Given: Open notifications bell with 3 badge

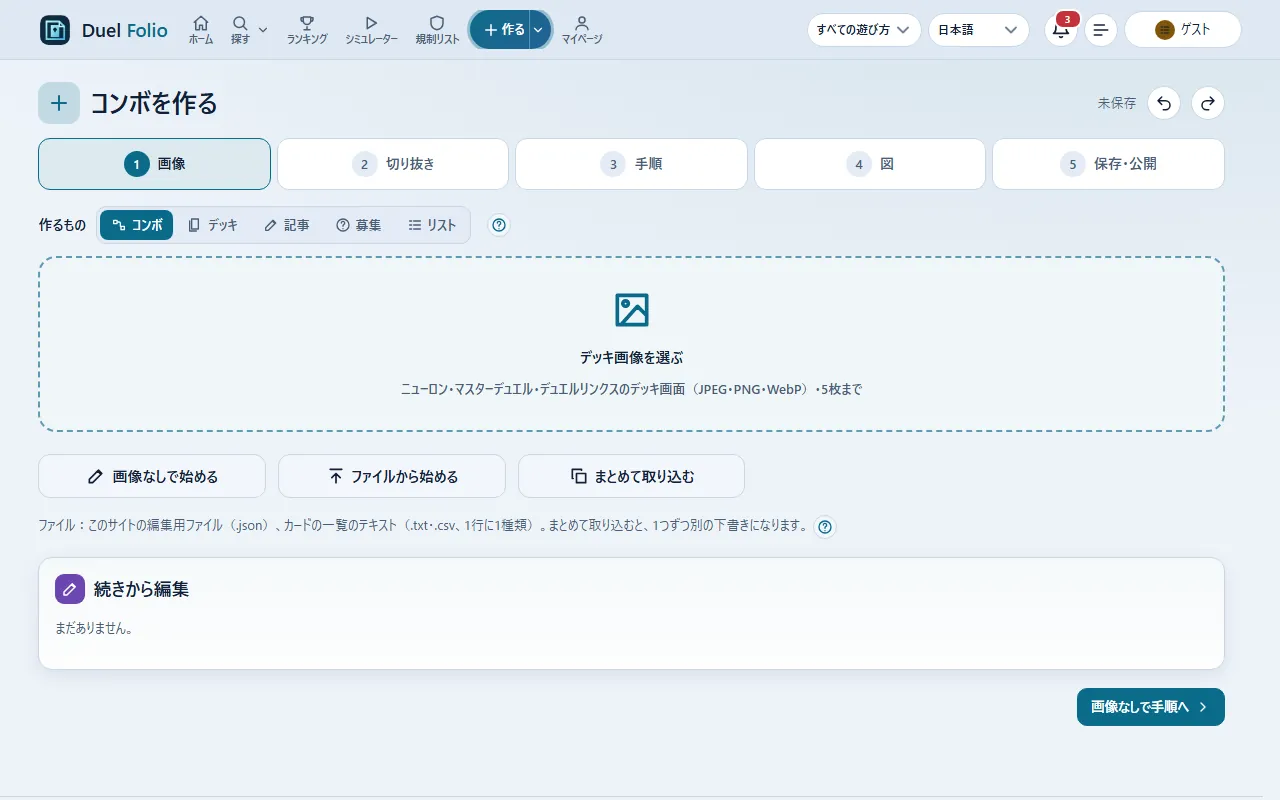Looking at the screenshot, I should [1061, 30].
